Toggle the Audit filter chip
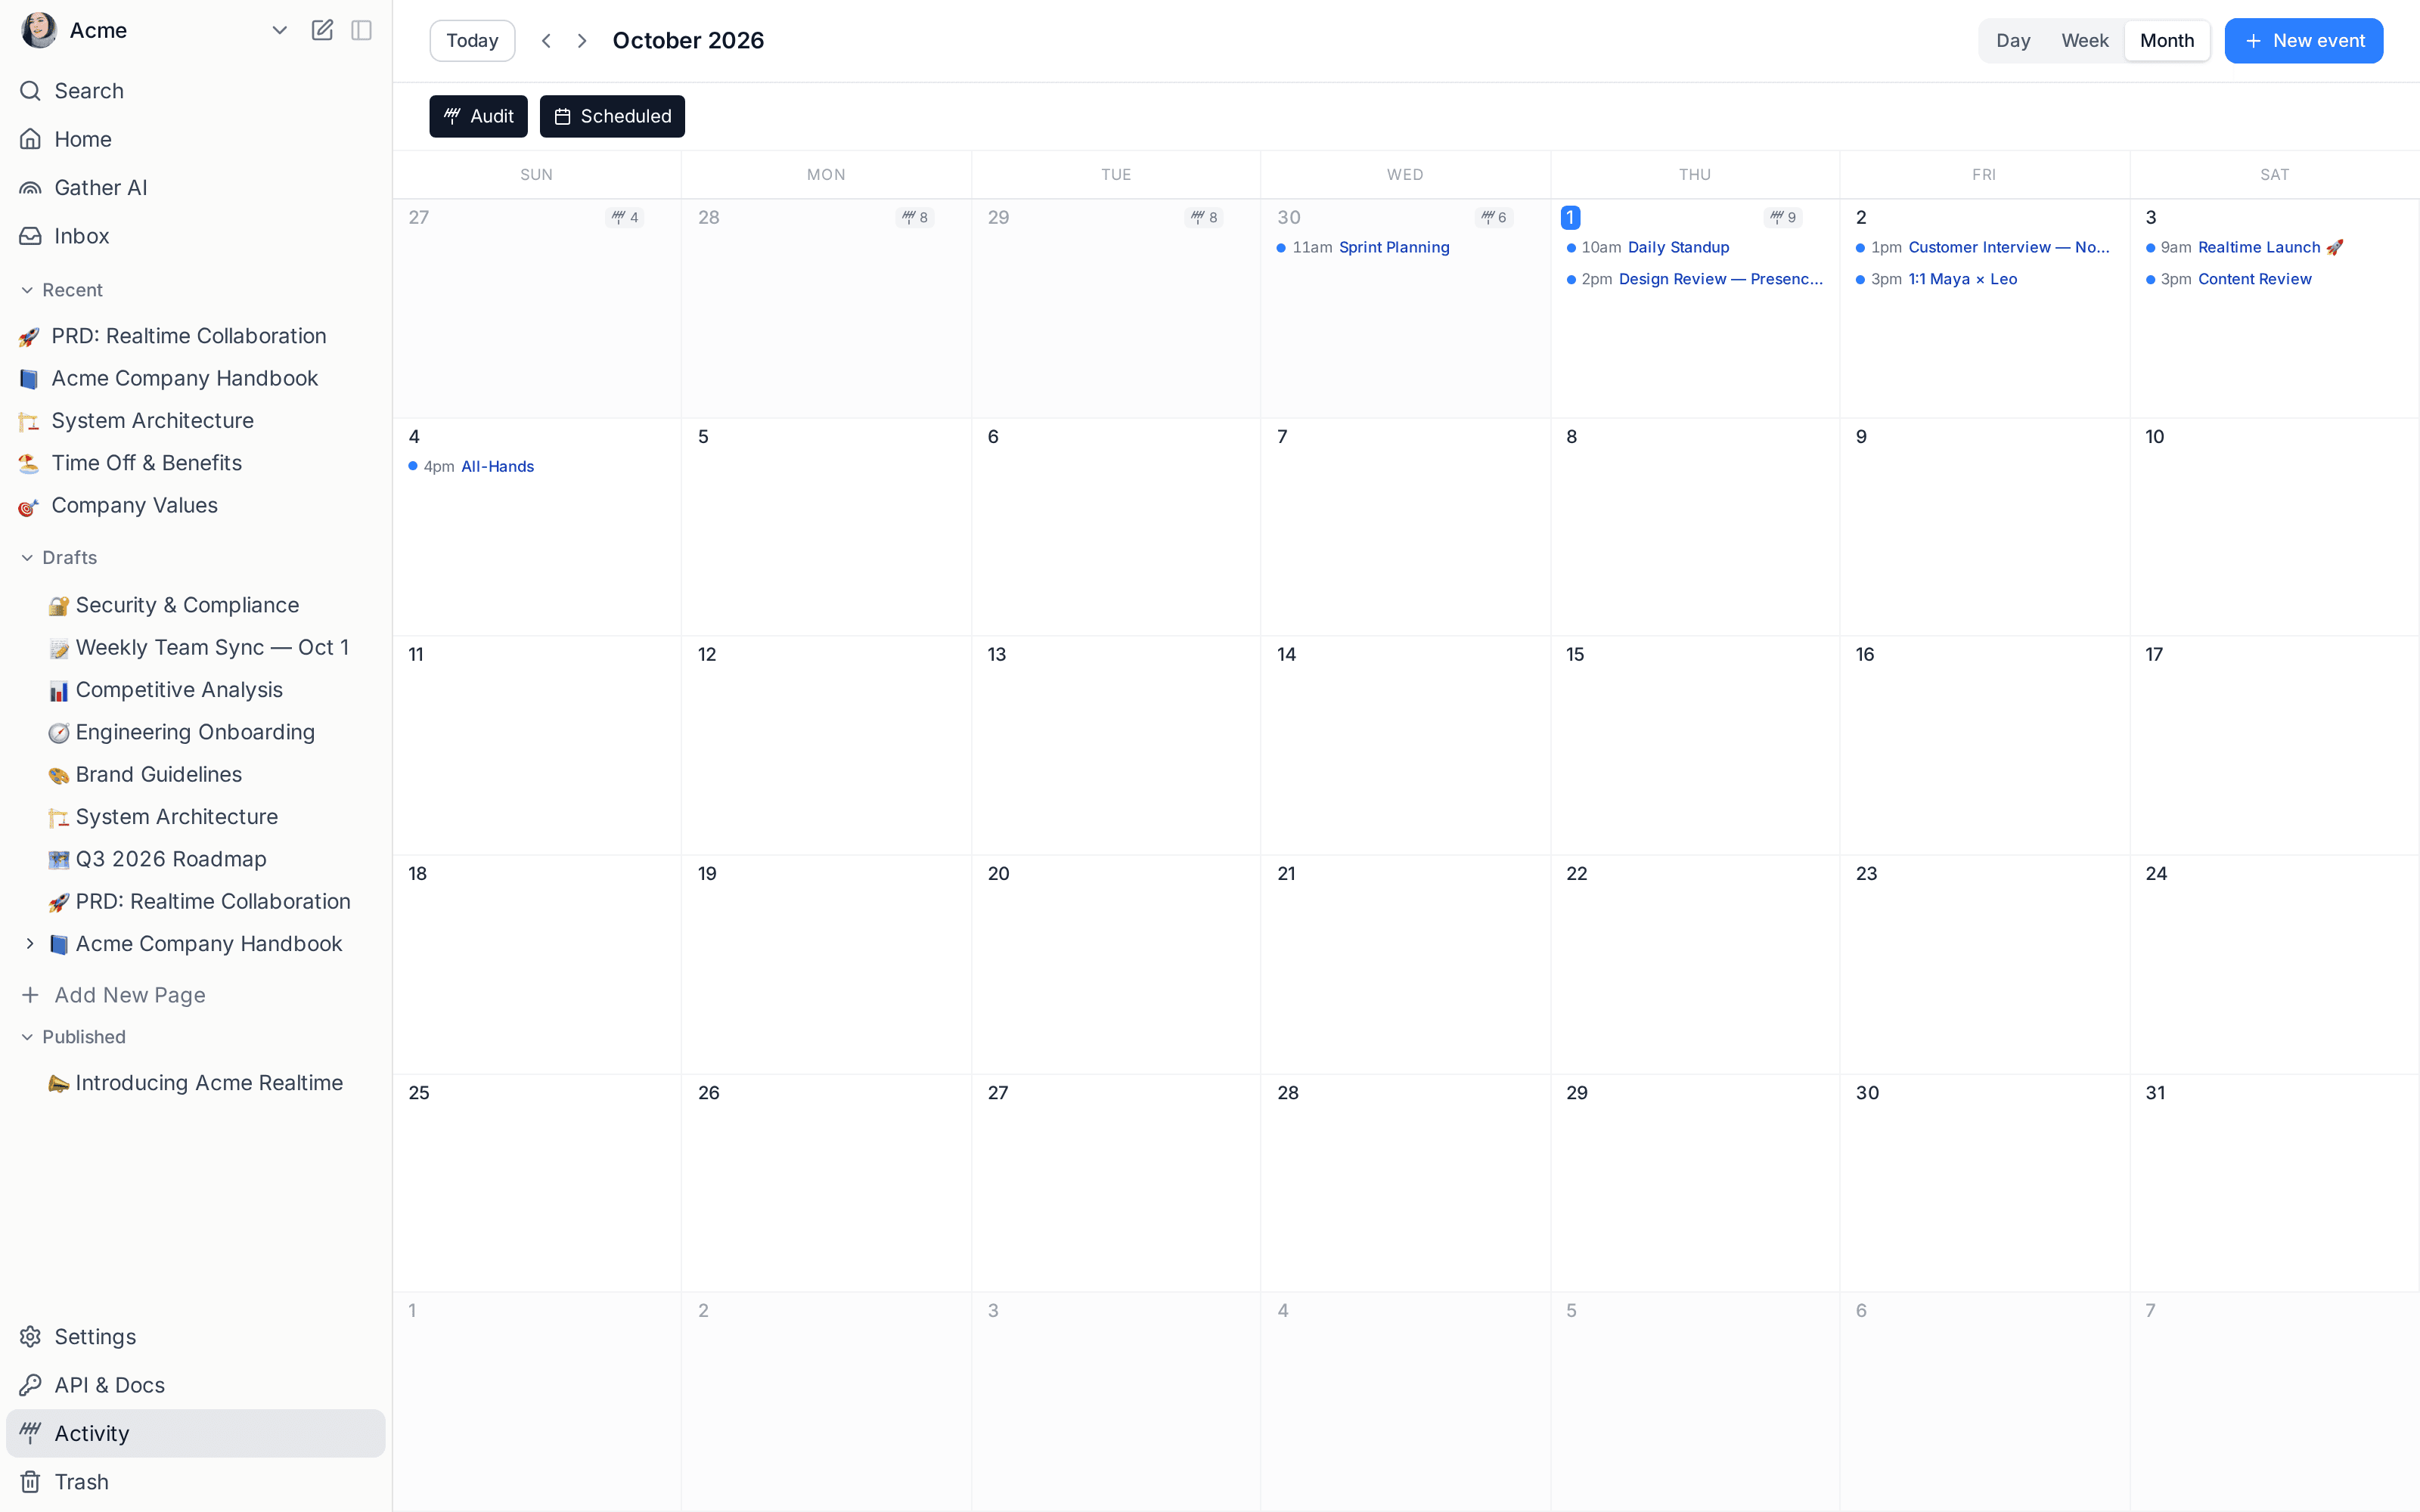This screenshot has height=1512, width=2420. (478, 116)
